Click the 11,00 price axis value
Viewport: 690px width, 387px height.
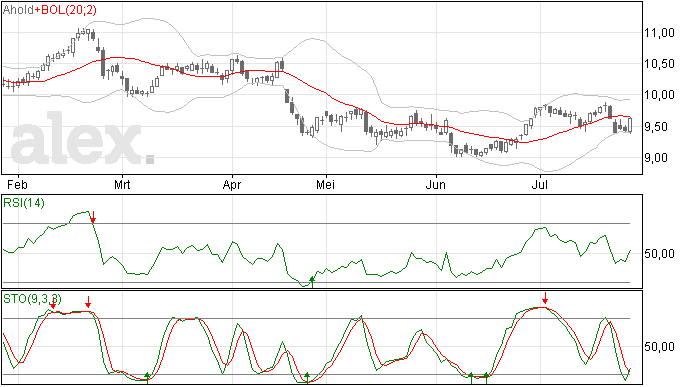click(x=659, y=33)
